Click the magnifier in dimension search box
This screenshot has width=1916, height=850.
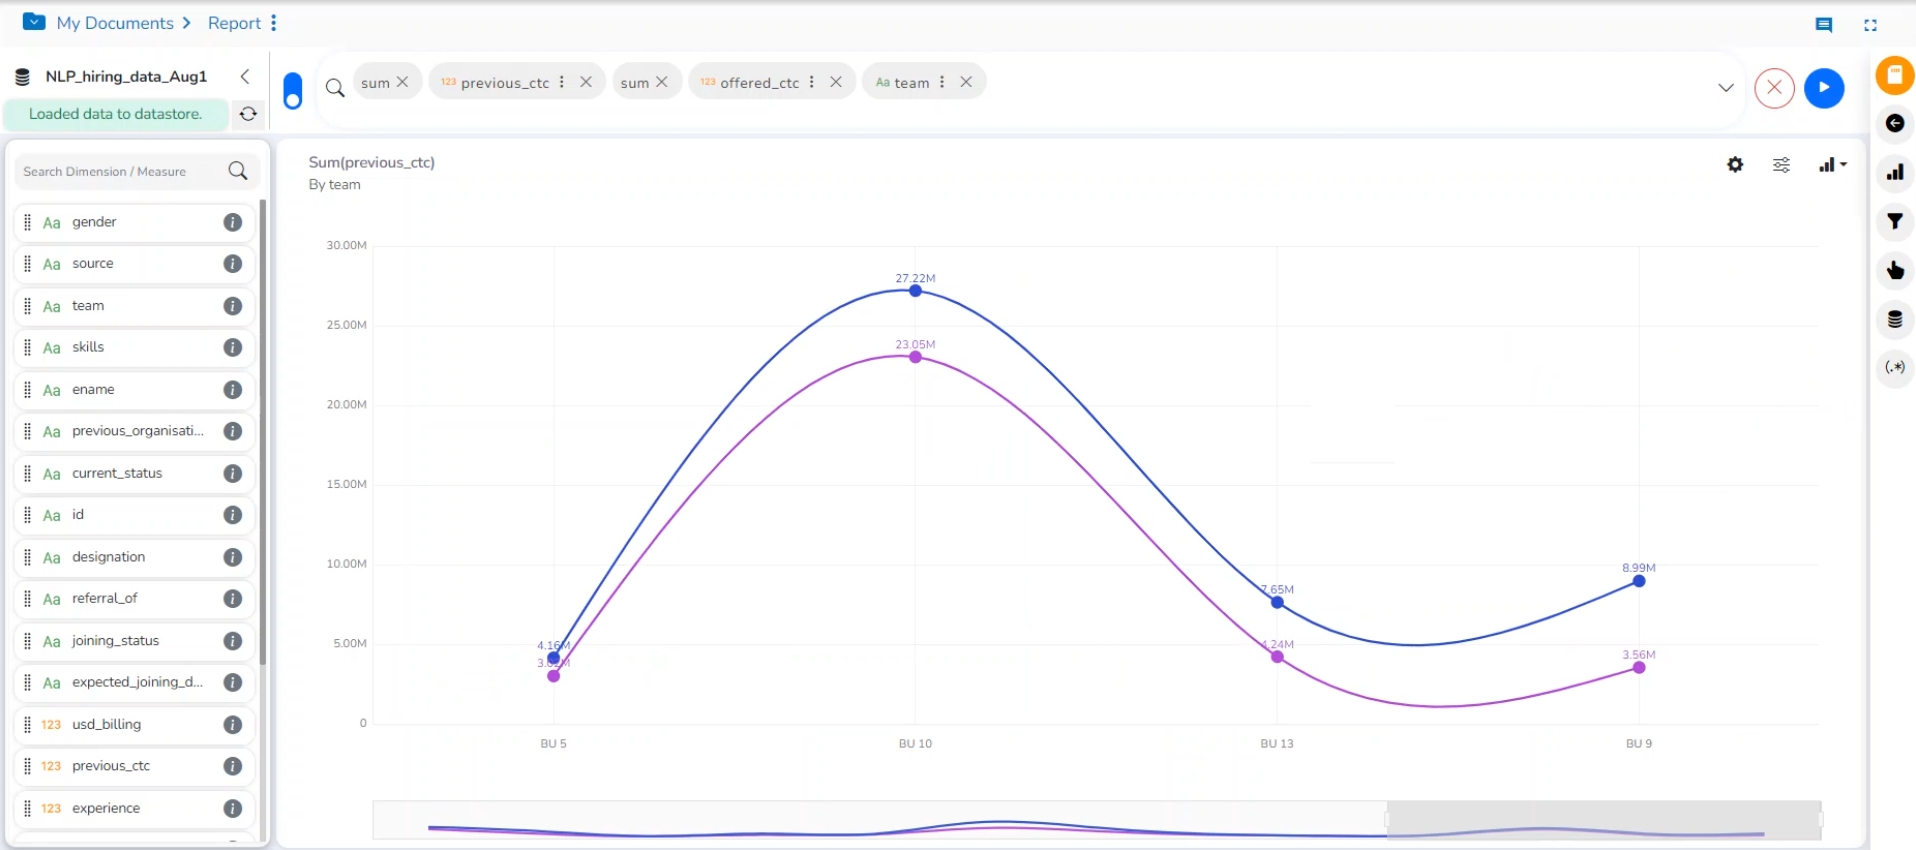[238, 171]
